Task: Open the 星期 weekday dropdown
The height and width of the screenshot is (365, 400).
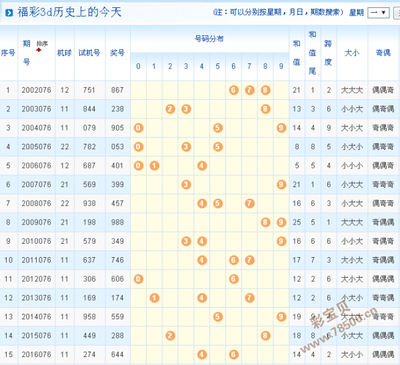Action: [x=378, y=13]
